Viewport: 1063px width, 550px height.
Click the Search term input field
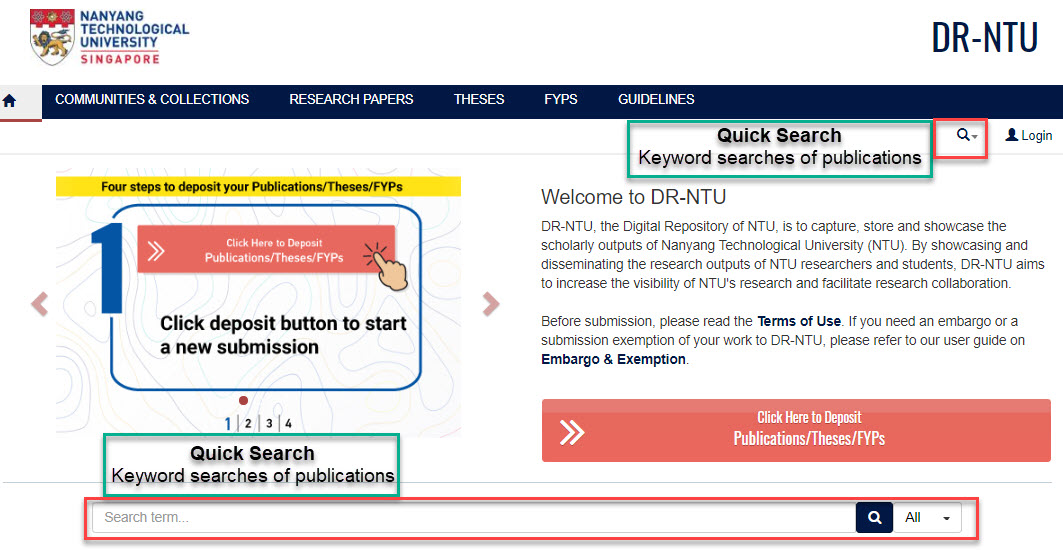point(474,518)
